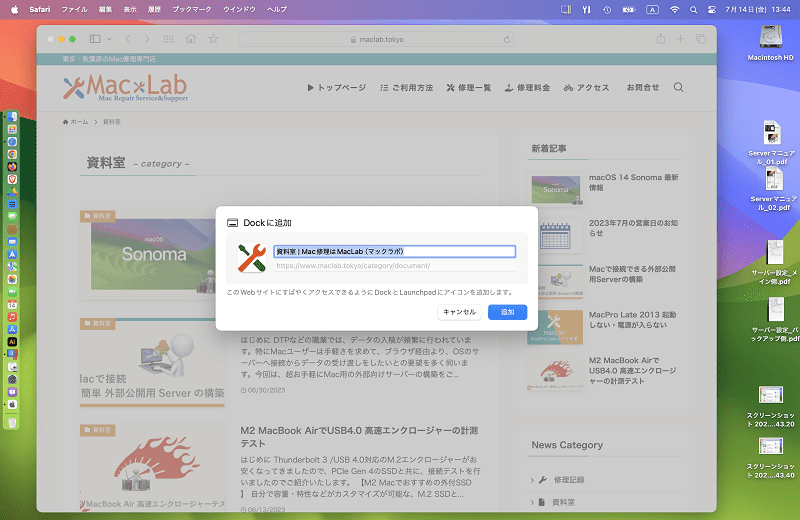Open Control Center from menu bar
800x520 pixels.
712,9
